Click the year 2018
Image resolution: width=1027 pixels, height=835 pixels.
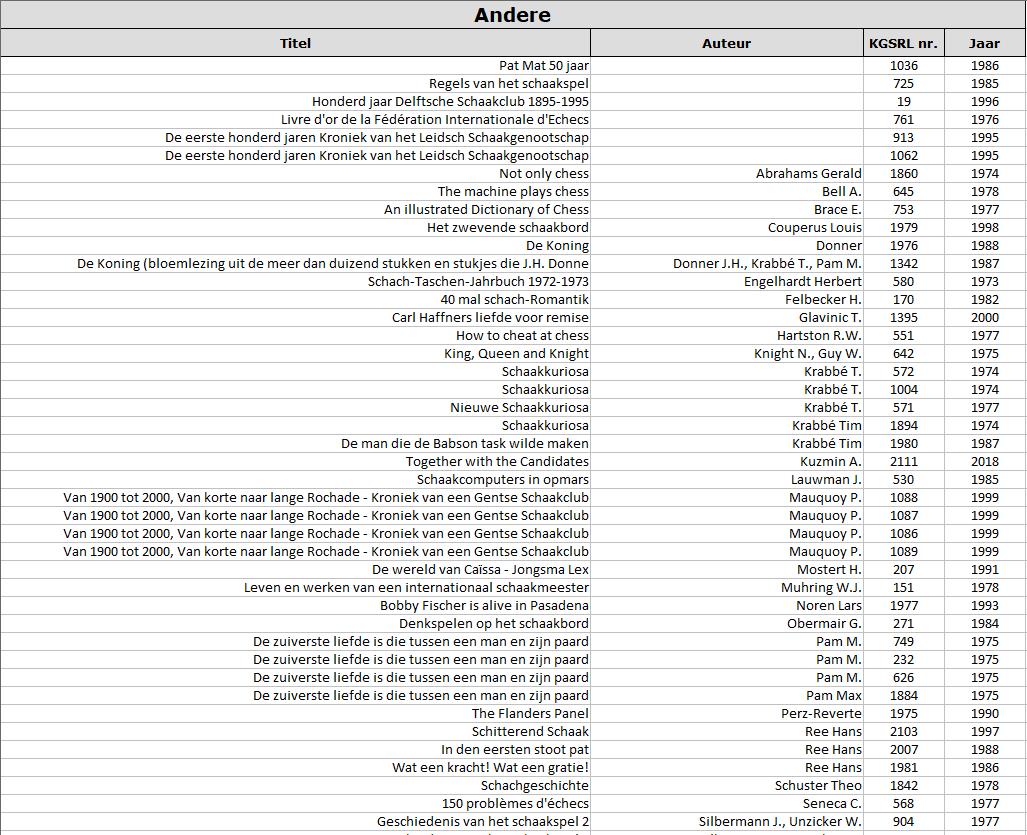click(x=984, y=462)
